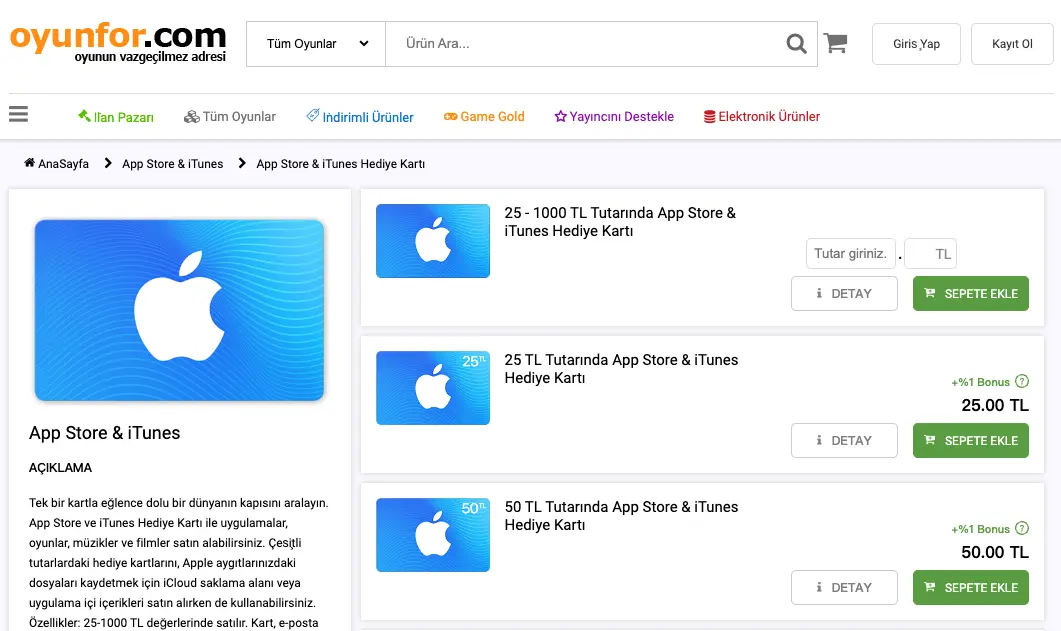Viewport: 1061px width, 631px height.
Task: Click the AÇIKLAMA heading
Action: point(60,468)
